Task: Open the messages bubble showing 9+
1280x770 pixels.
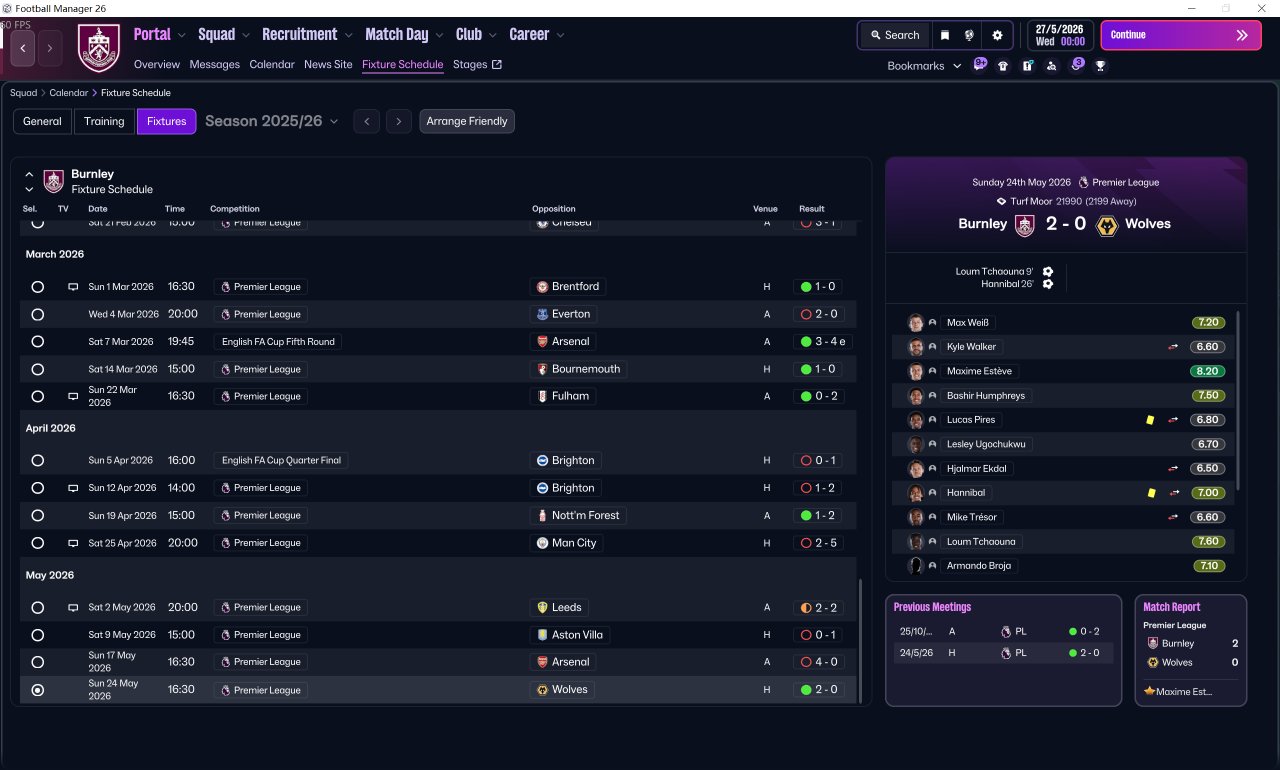Action: click(980, 65)
